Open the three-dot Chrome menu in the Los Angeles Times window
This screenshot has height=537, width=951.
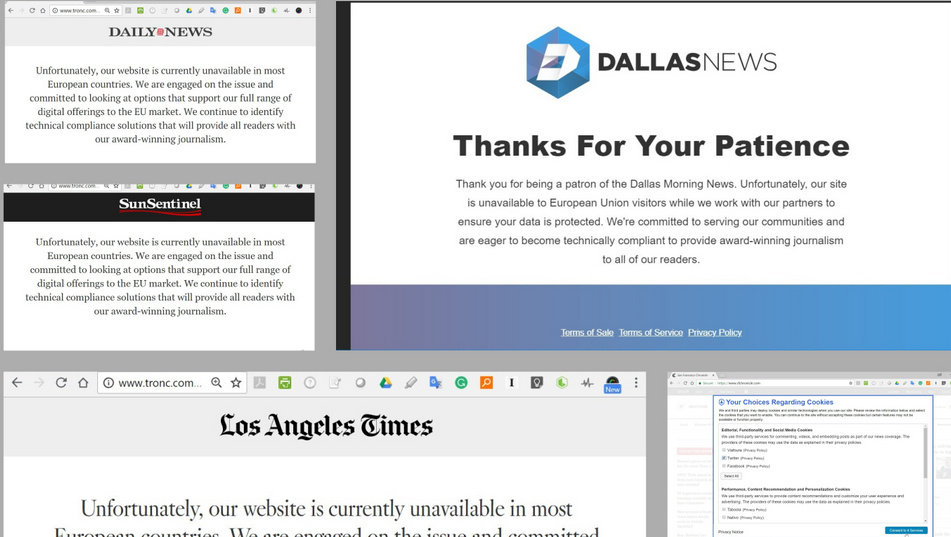pos(636,383)
